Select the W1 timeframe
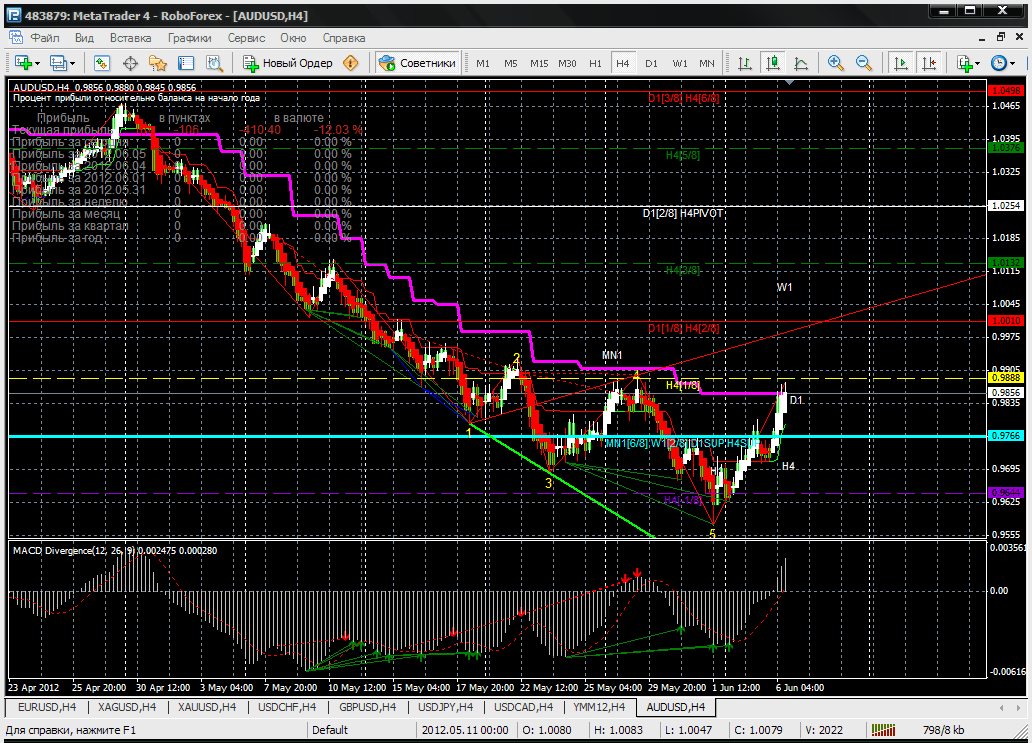 [680, 63]
